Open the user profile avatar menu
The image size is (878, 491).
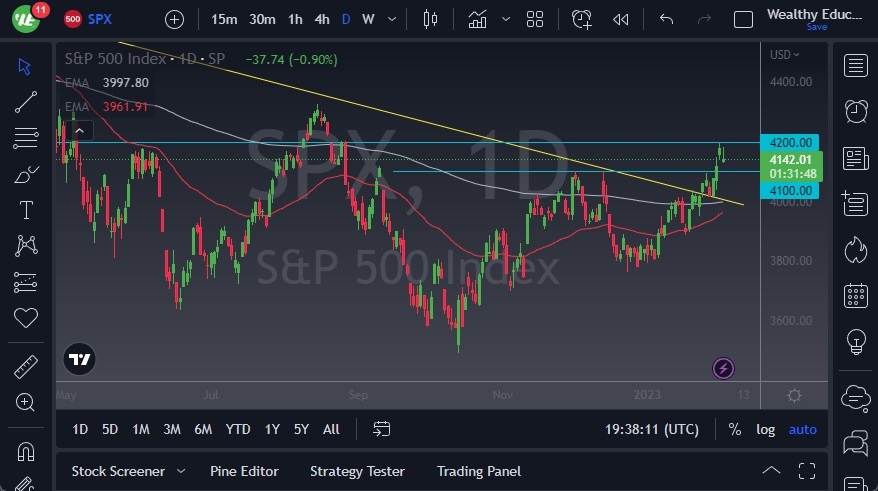point(26,19)
